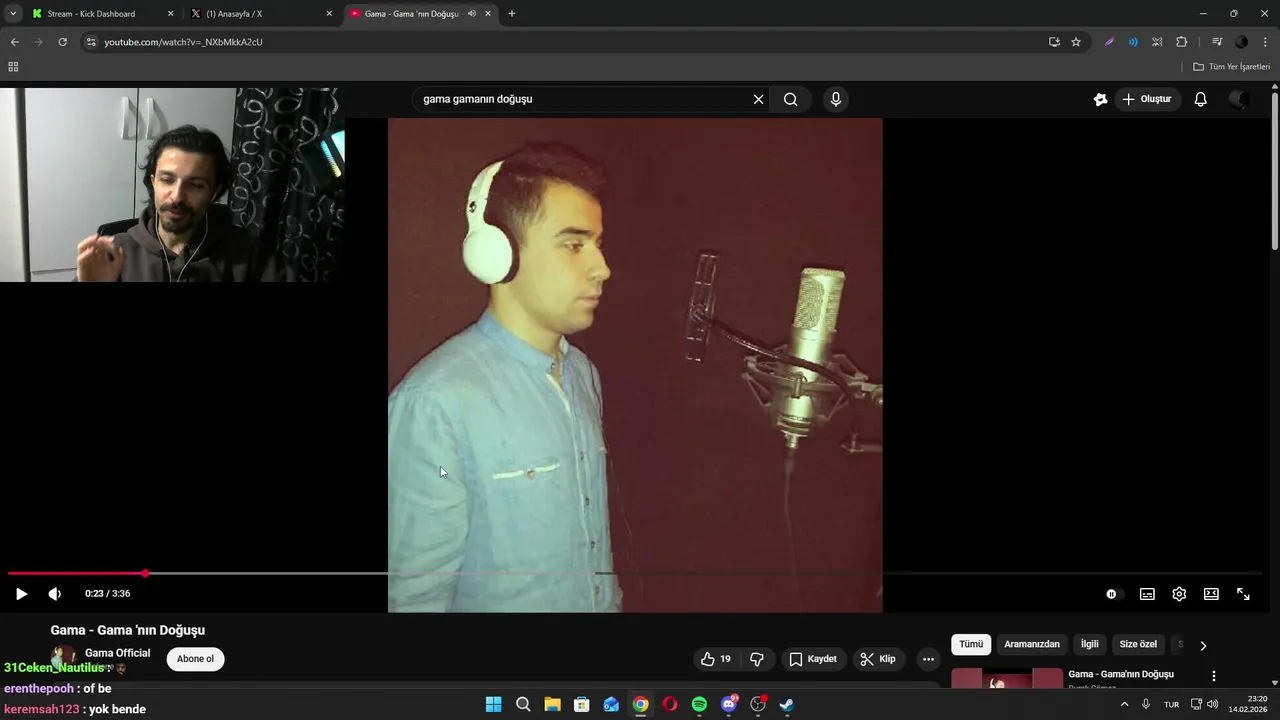
Task: Open system volume speaker in tray
Action: click(1213, 705)
